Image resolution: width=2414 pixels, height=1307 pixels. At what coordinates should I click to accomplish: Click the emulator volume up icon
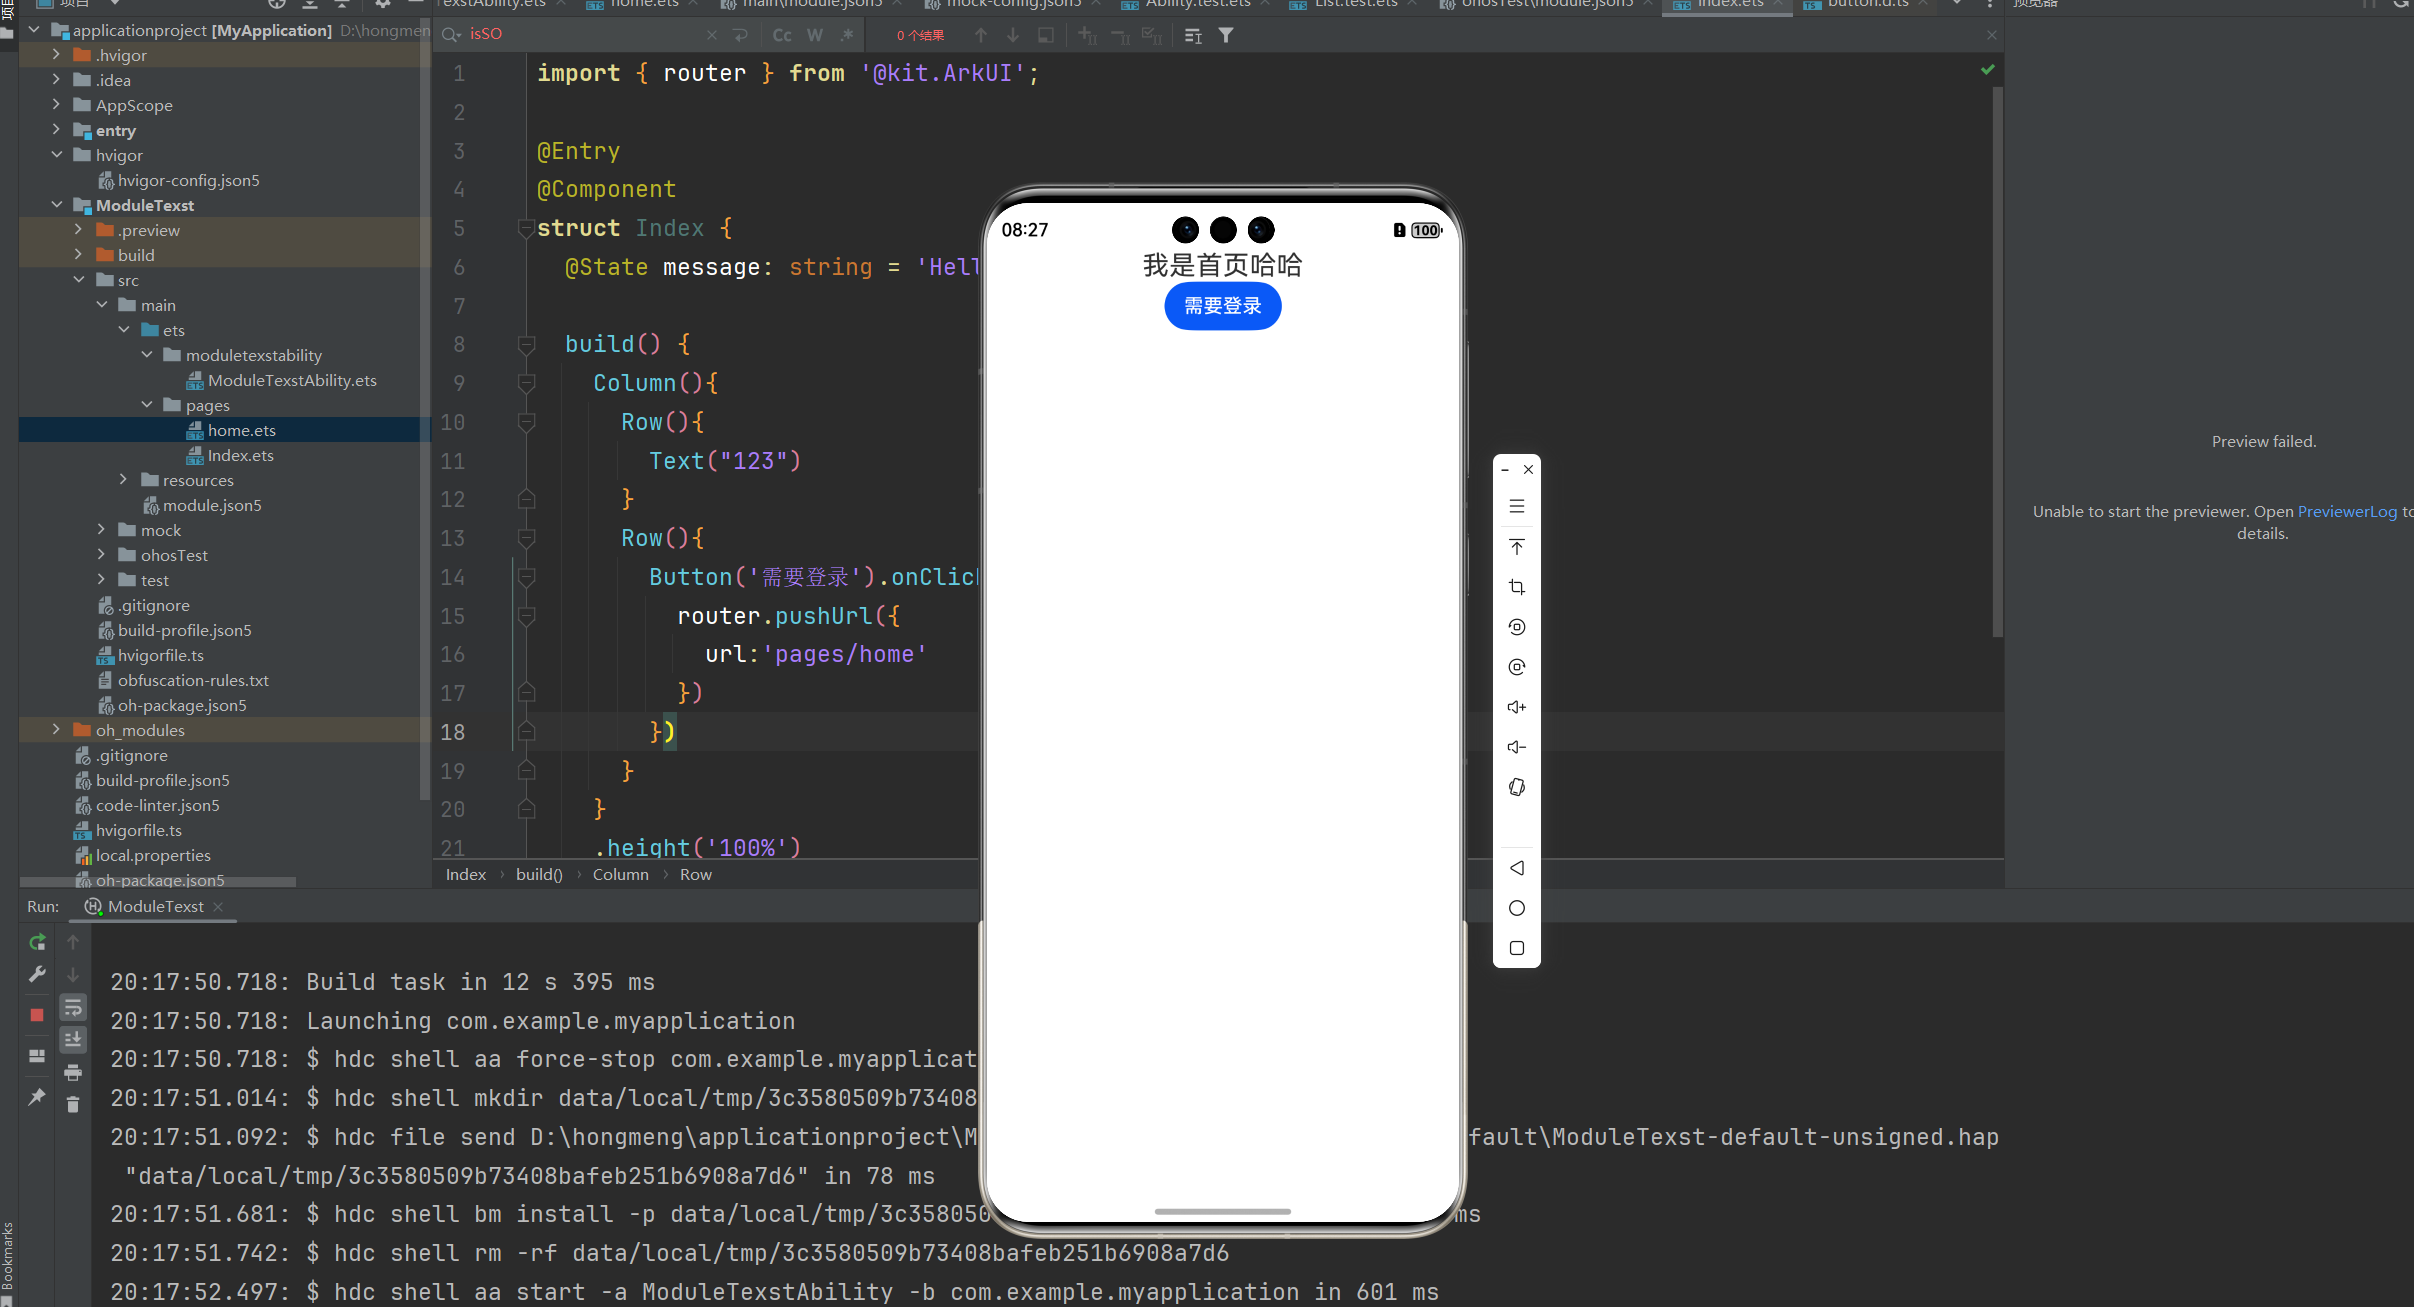point(1516,707)
